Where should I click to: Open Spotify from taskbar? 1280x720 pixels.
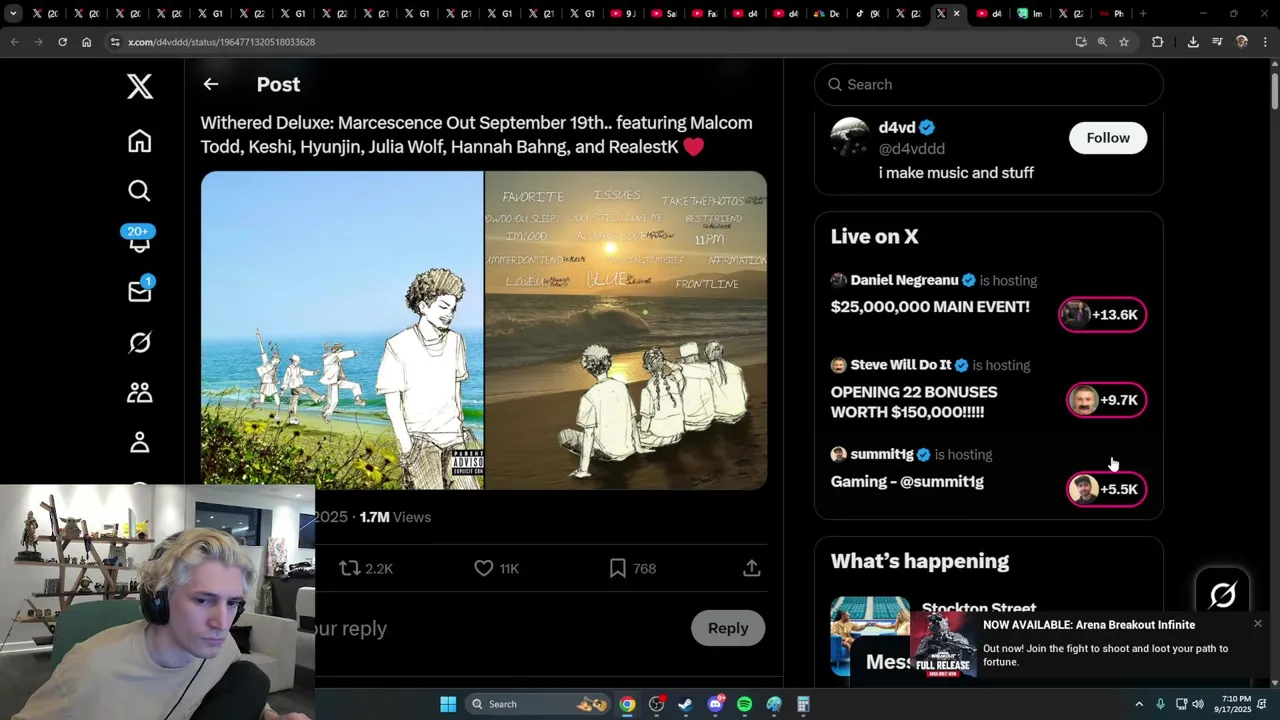click(x=744, y=704)
